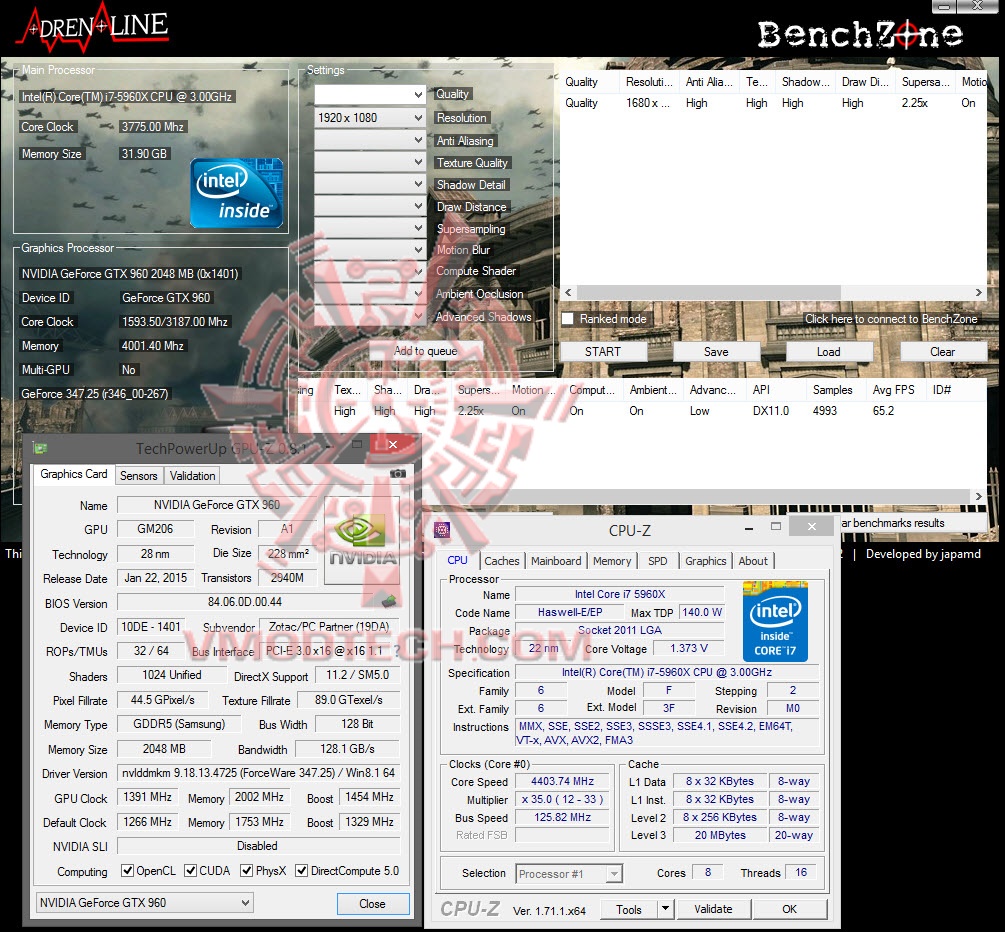Click the Close button in GPU-Z
Screen dimensions: 1005x932
pos(372,904)
